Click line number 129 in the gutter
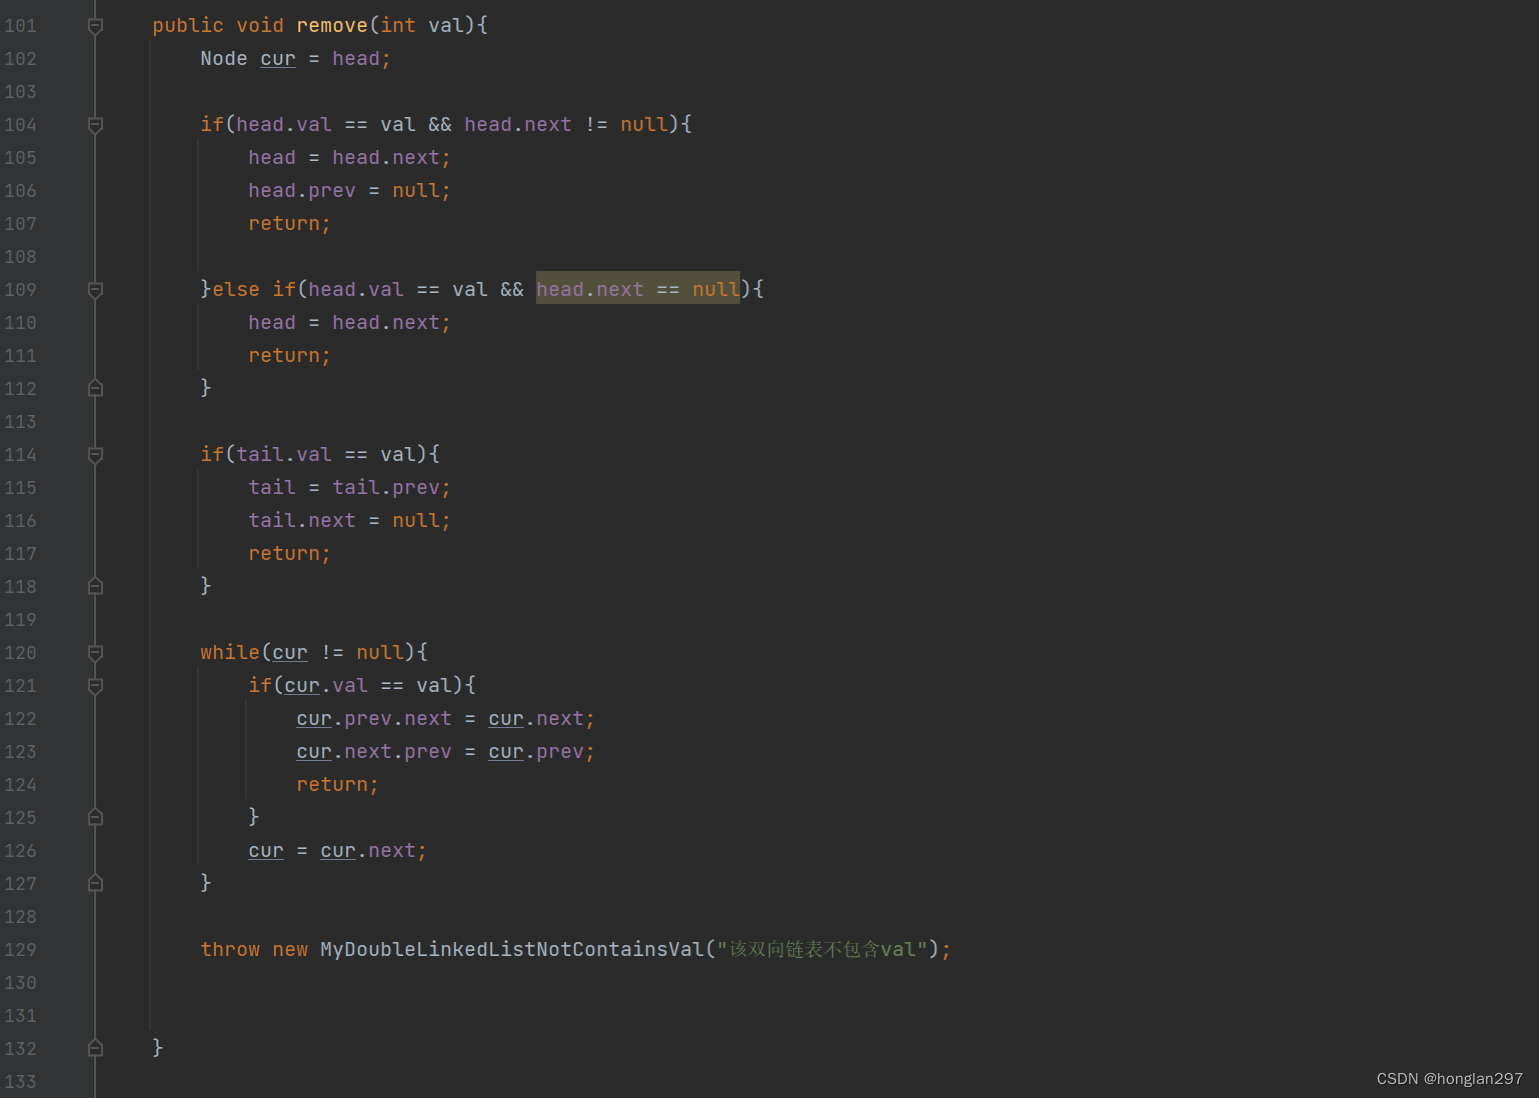The image size is (1539, 1098). tap(20, 950)
